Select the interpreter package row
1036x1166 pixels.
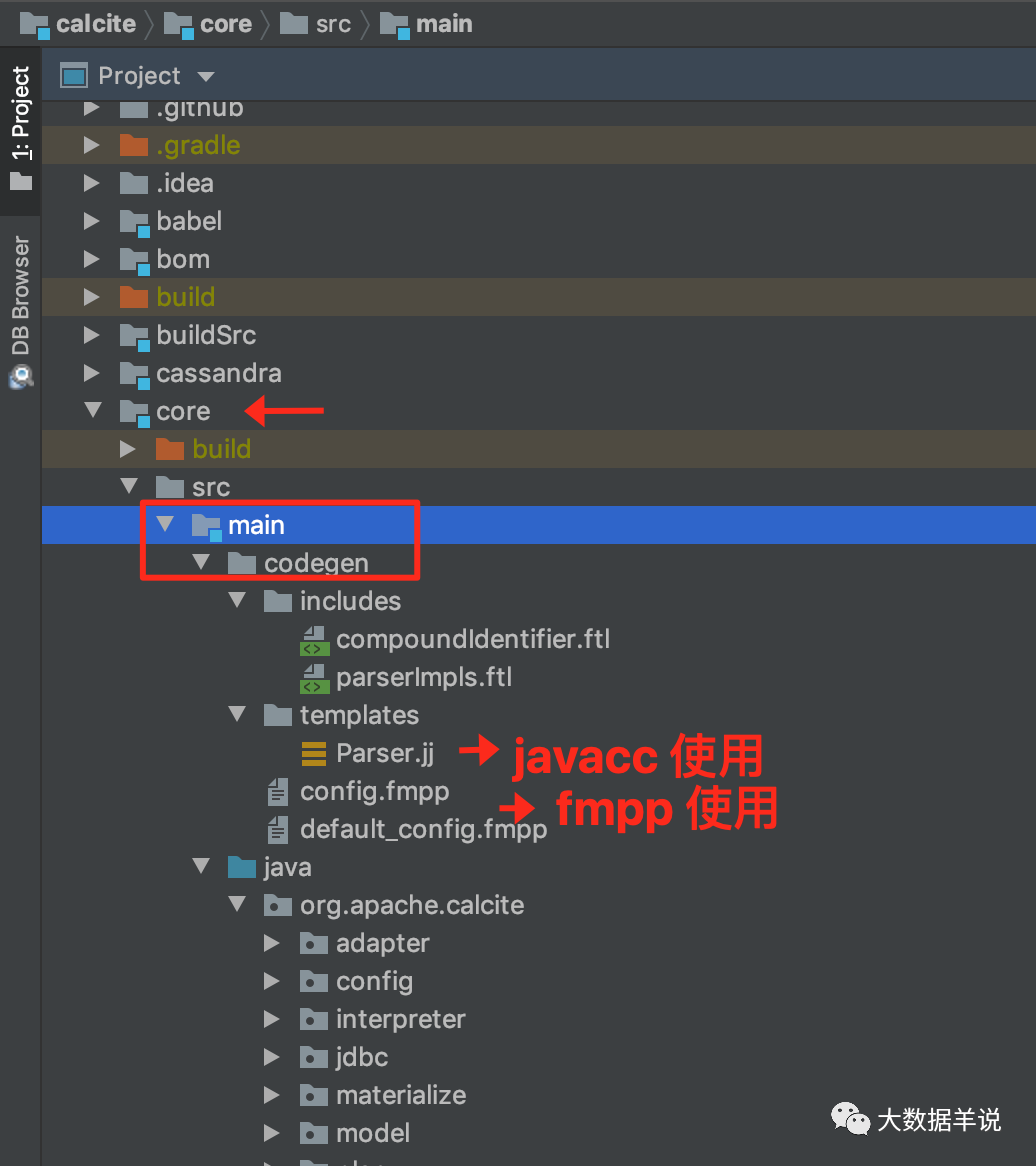coord(538,1019)
